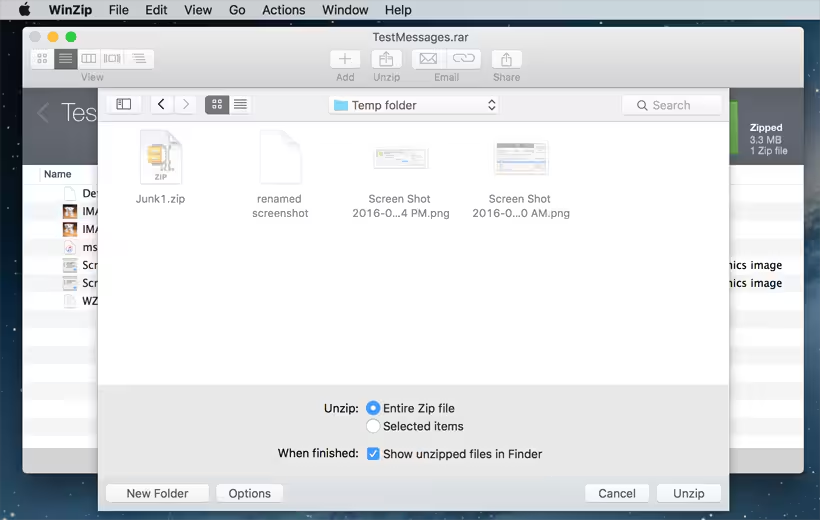820x520 pixels.
Task: Create a New Folder
Action: tap(158, 493)
